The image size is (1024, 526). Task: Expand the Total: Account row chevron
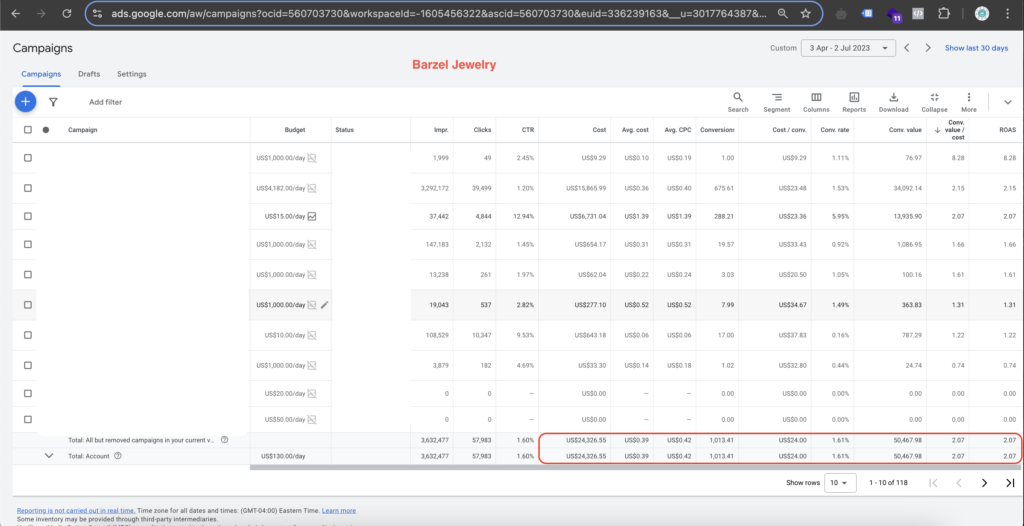48,455
